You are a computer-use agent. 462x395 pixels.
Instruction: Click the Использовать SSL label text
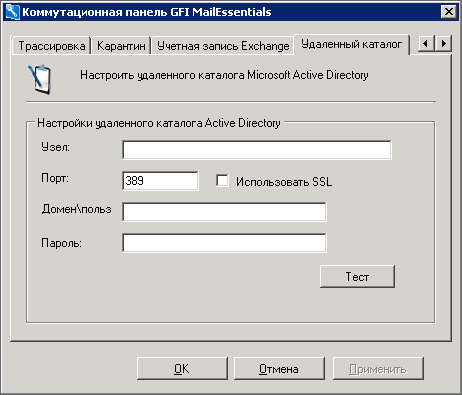[284, 182]
